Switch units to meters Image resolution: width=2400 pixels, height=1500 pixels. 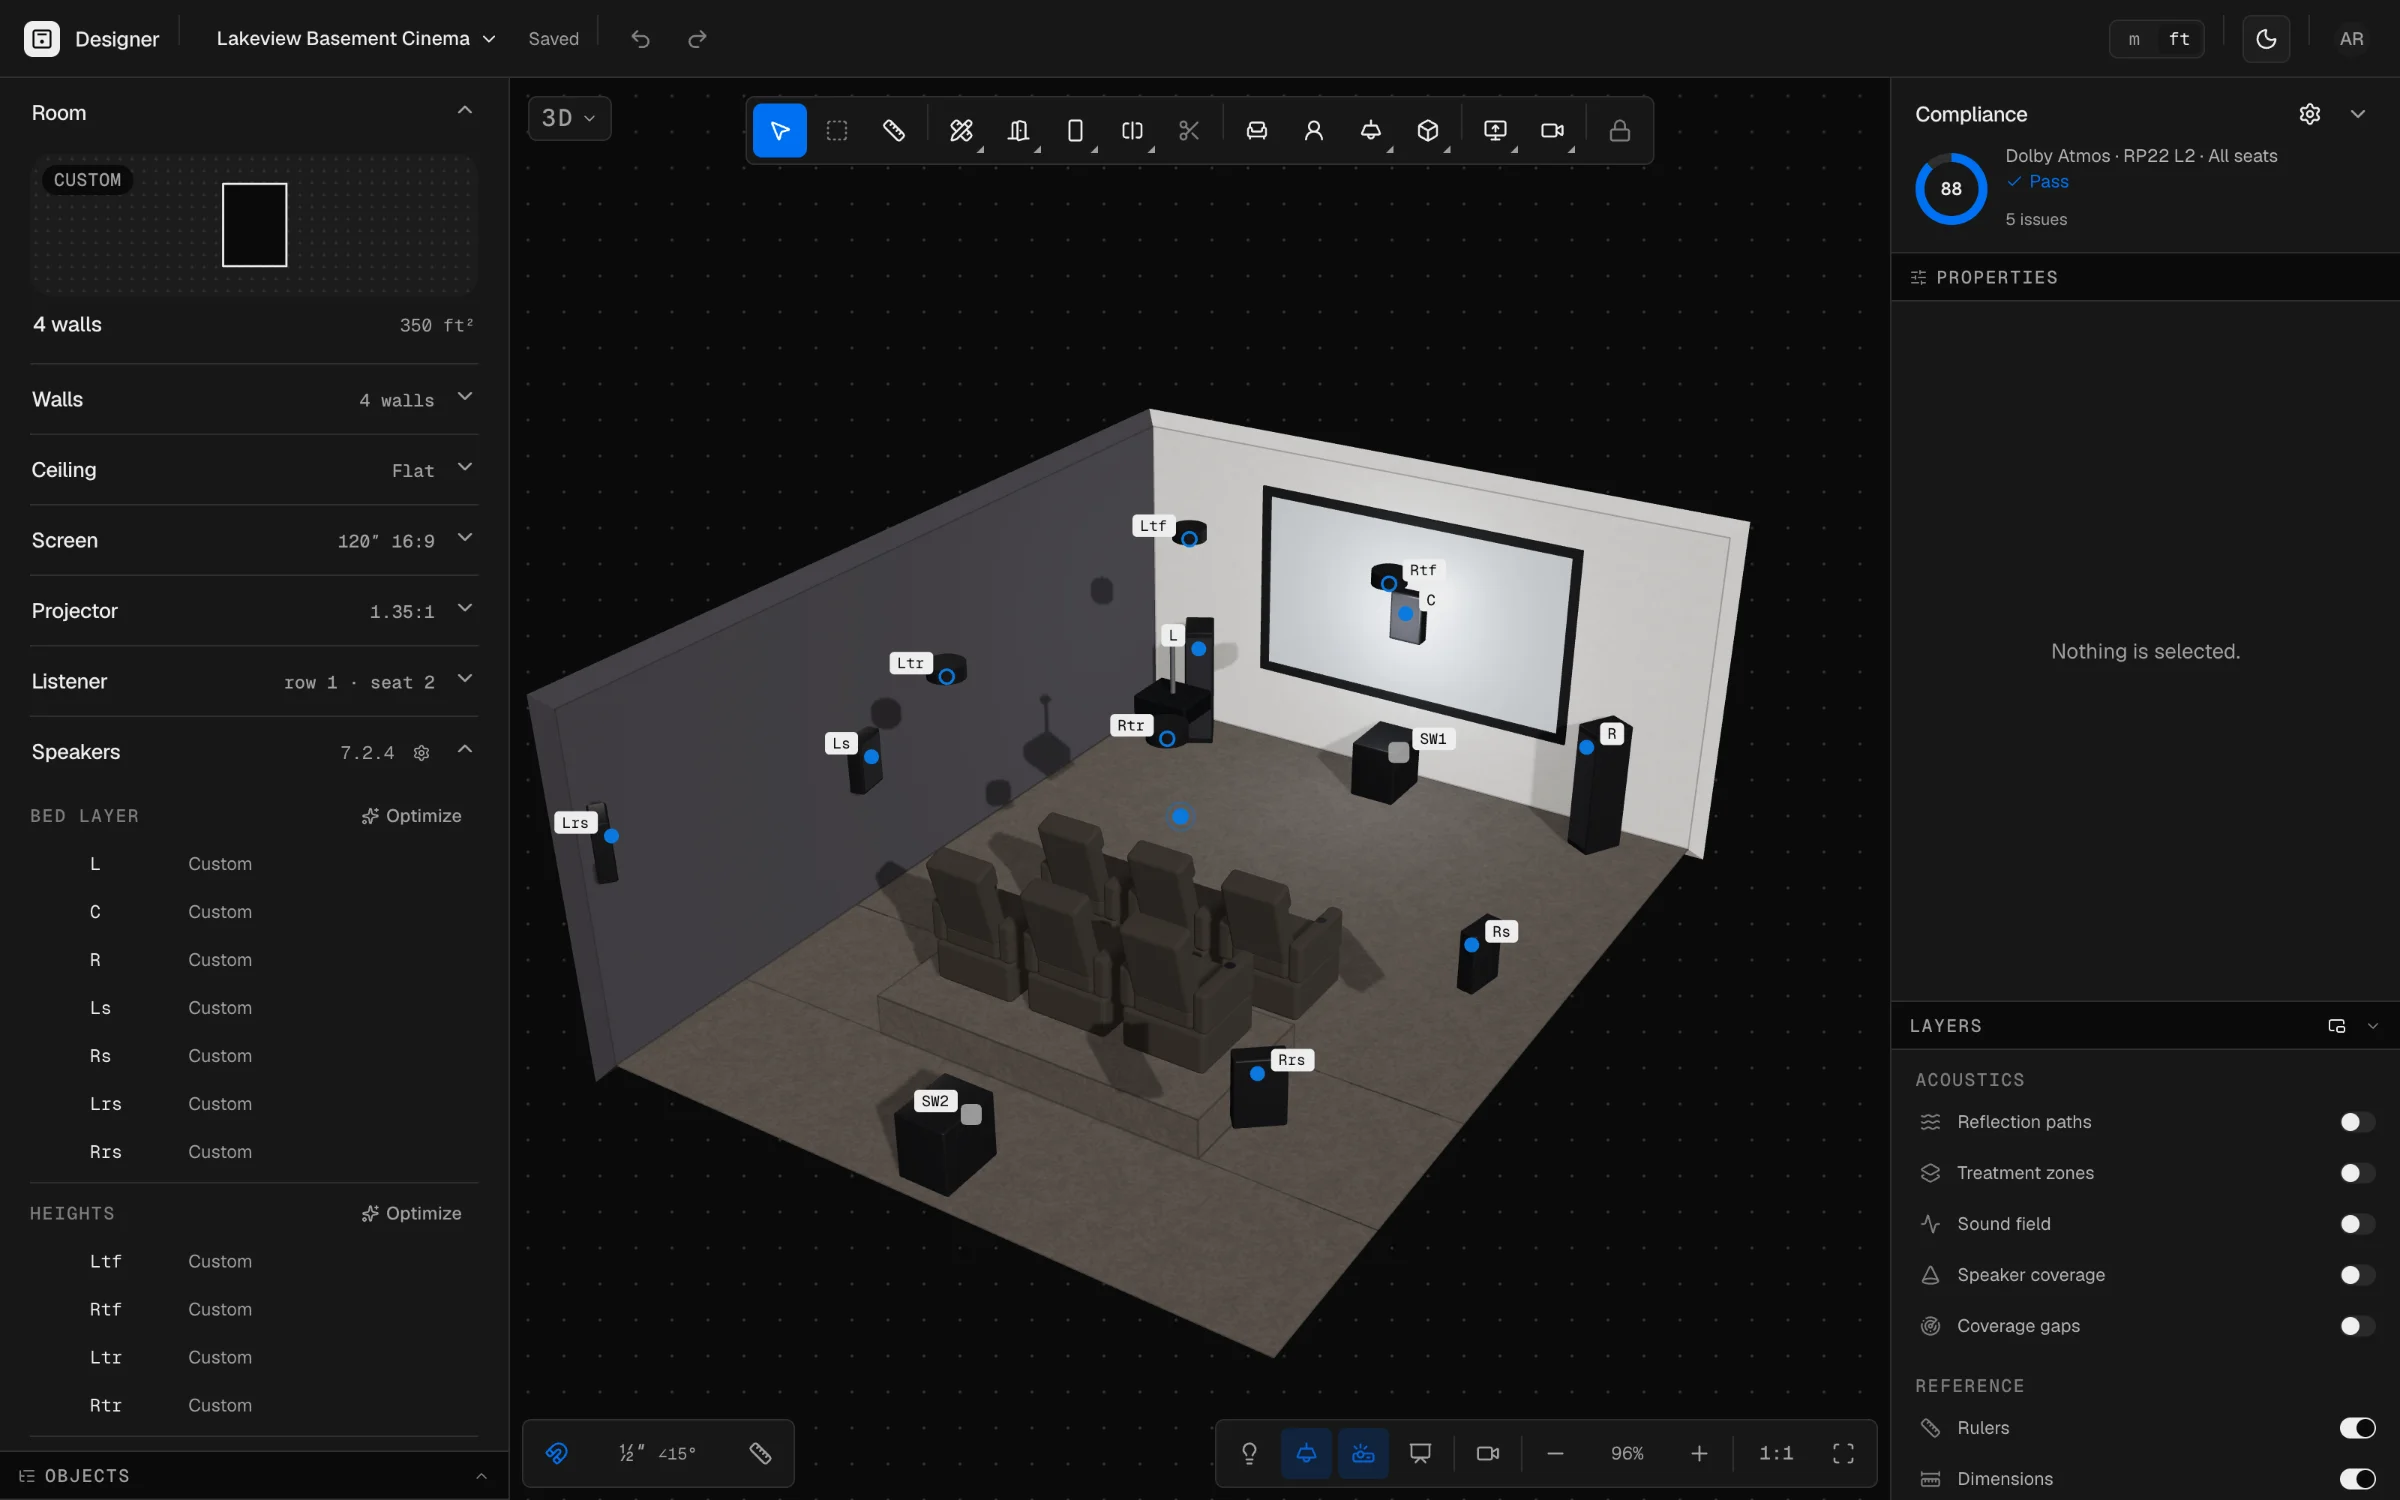click(x=2134, y=39)
